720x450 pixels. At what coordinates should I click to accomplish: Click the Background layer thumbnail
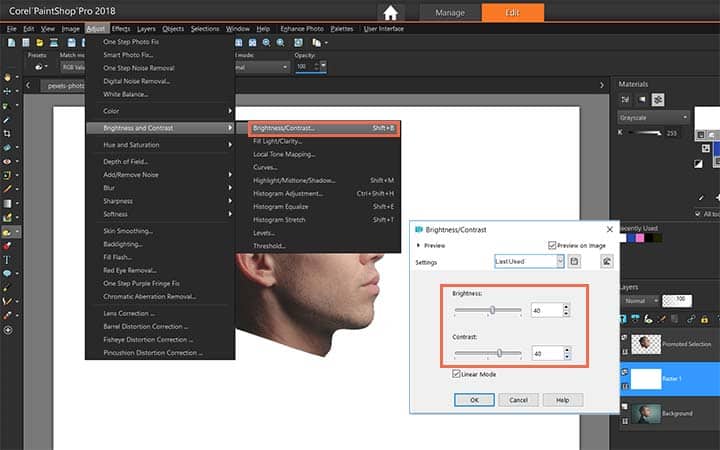tap(646, 413)
